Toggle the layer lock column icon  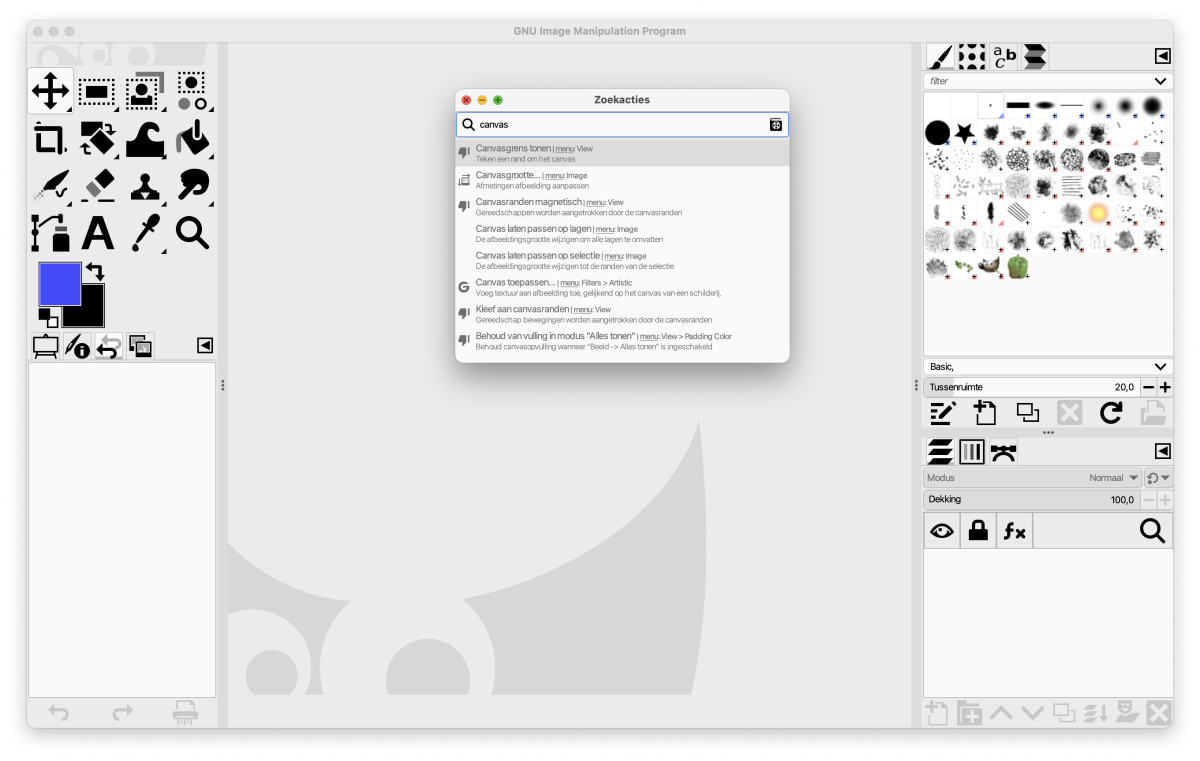click(978, 532)
